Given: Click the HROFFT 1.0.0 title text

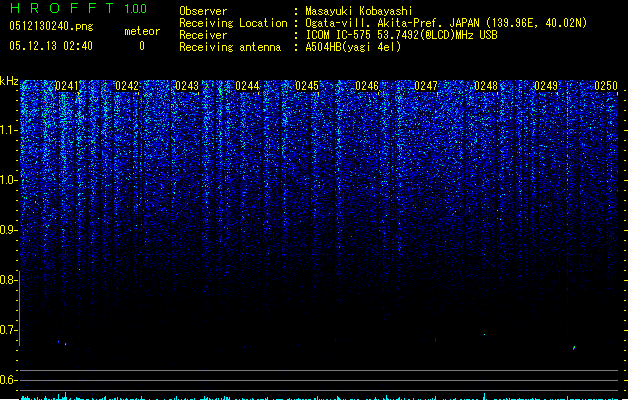Looking at the screenshot, I should click(x=78, y=8).
